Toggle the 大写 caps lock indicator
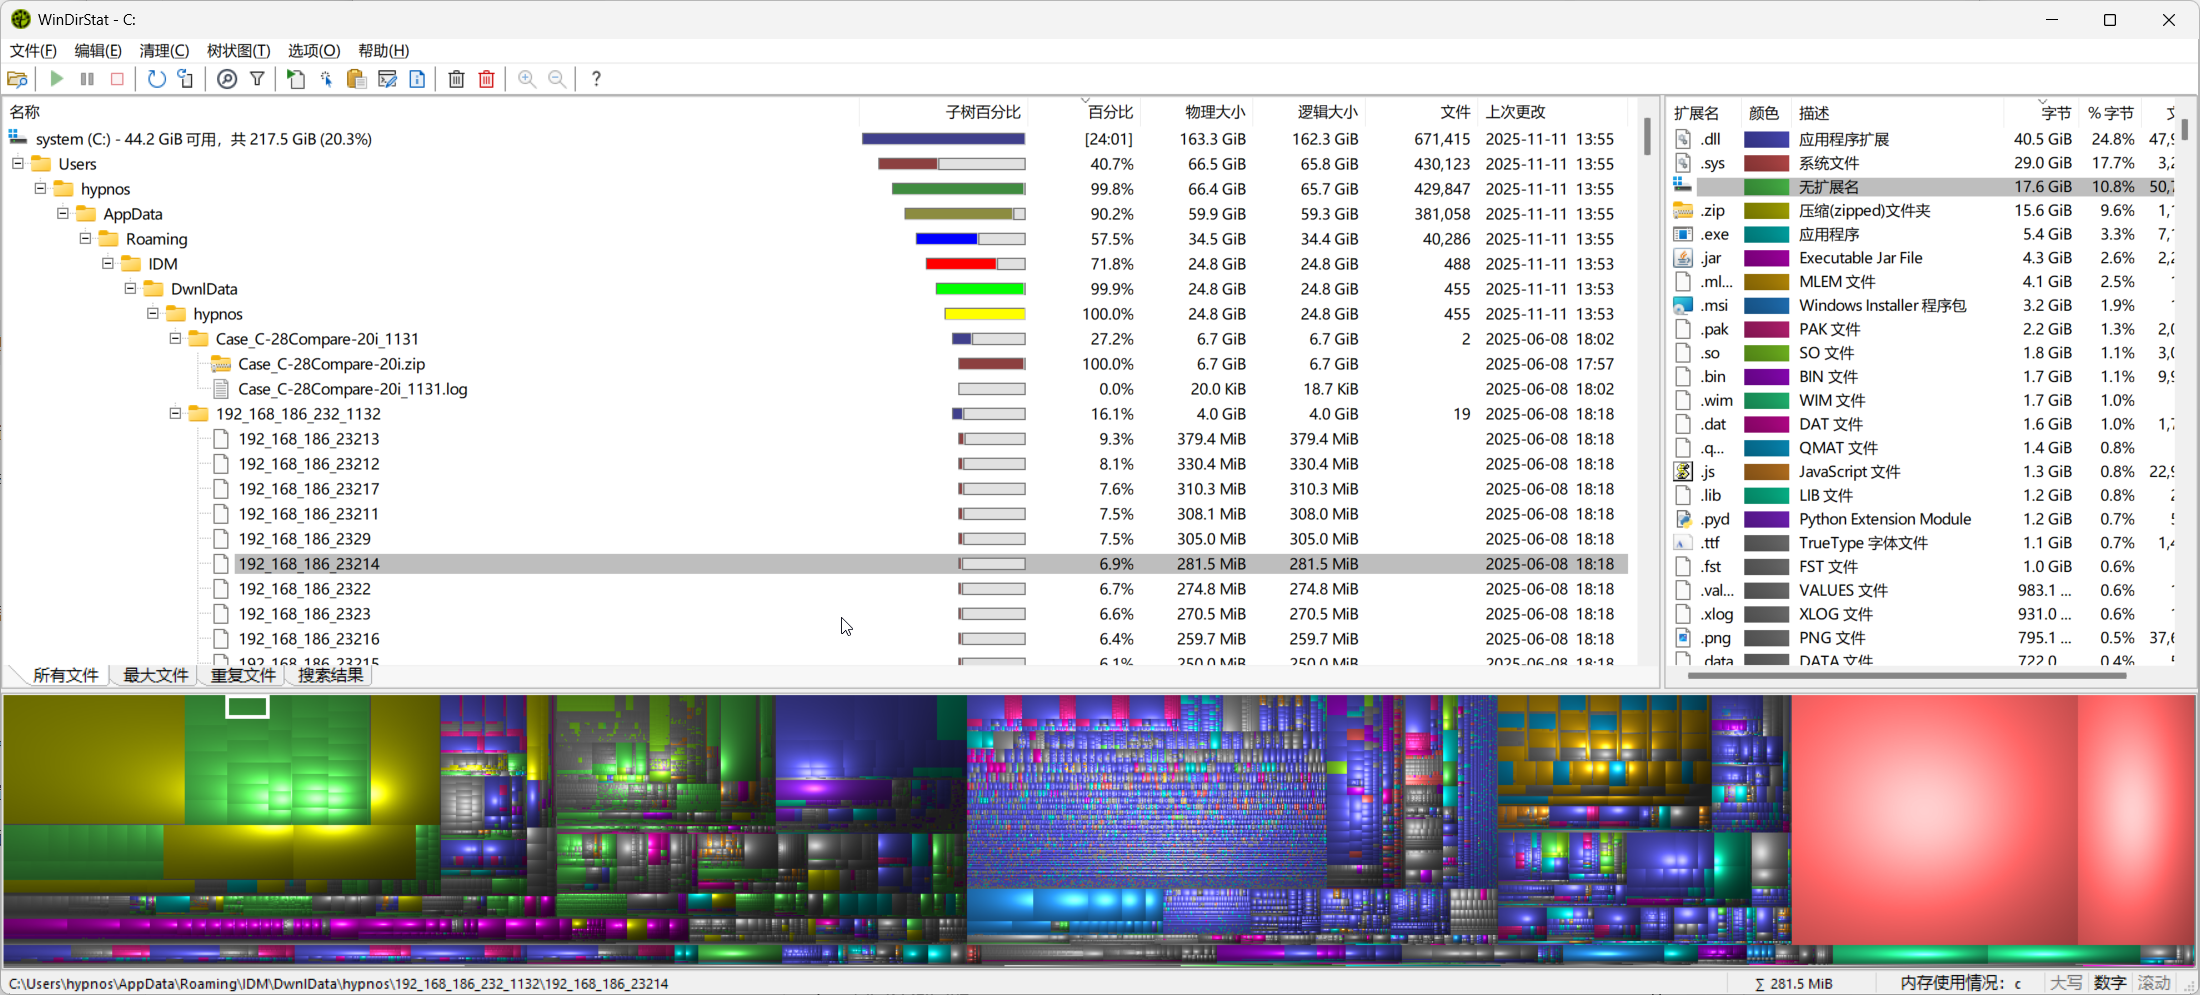2200x995 pixels. click(2066, 983)
